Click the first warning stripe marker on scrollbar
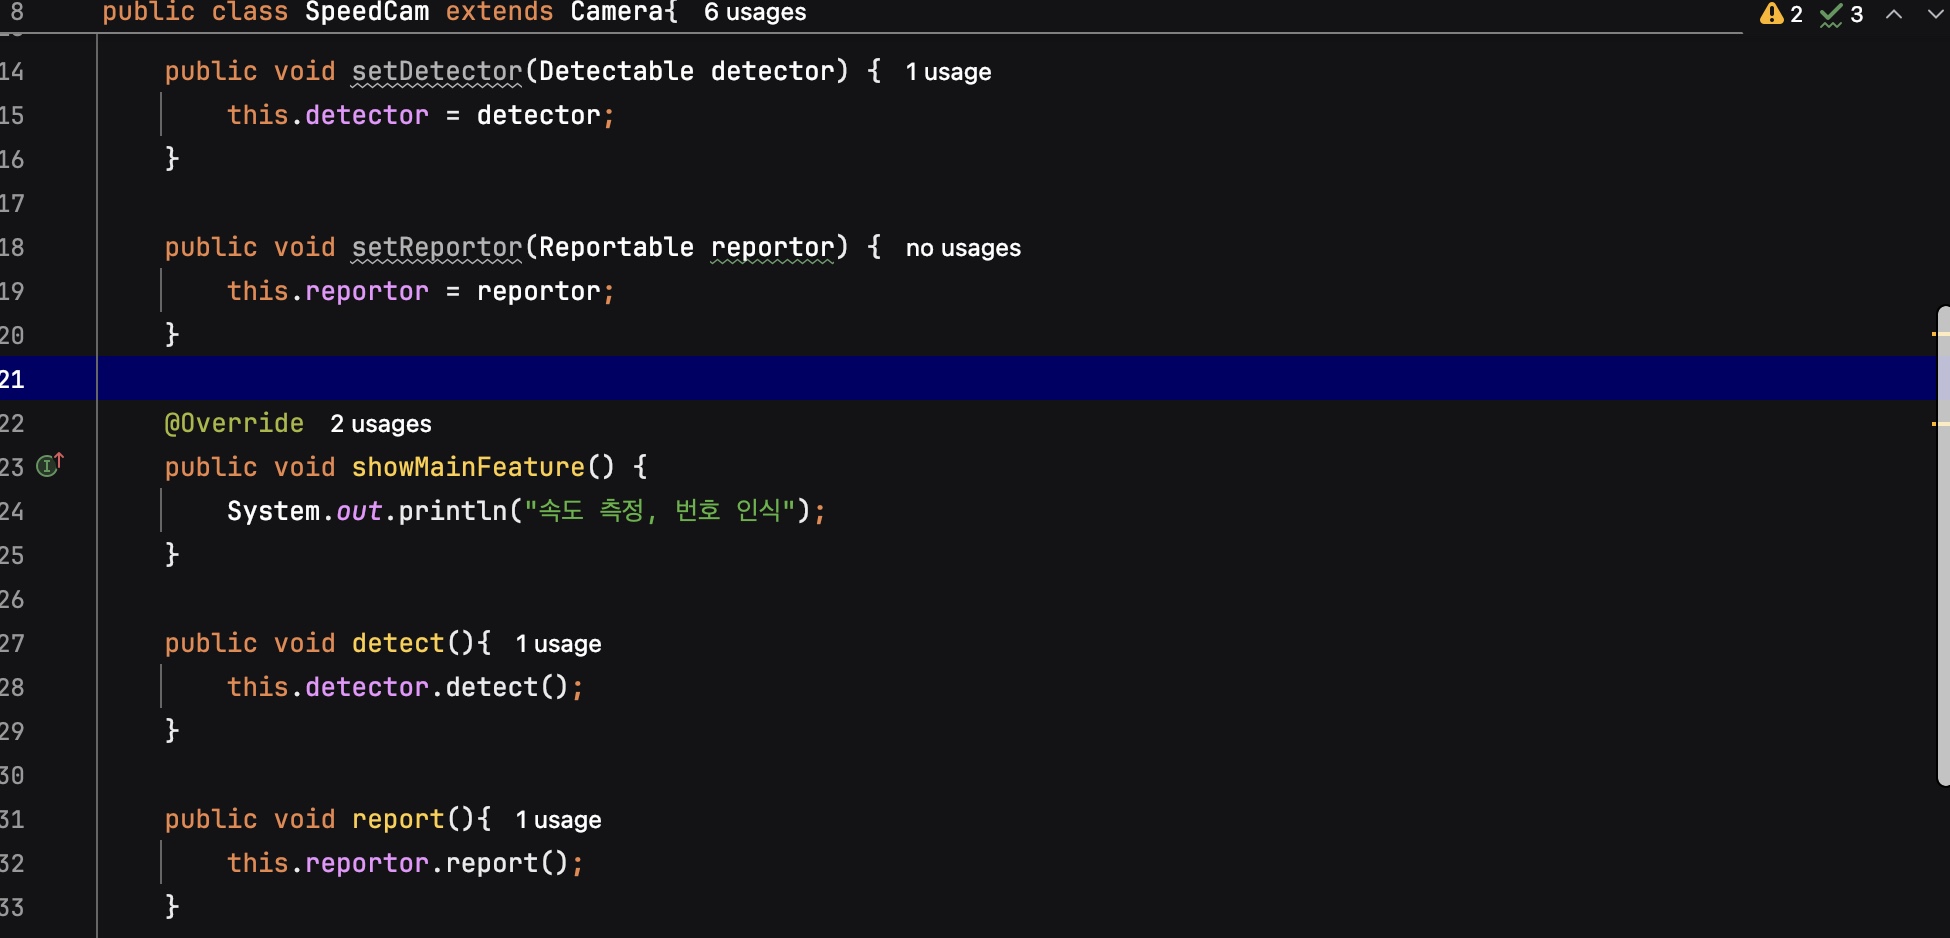Viewport: 1950px width, 938px height. 1940,333
